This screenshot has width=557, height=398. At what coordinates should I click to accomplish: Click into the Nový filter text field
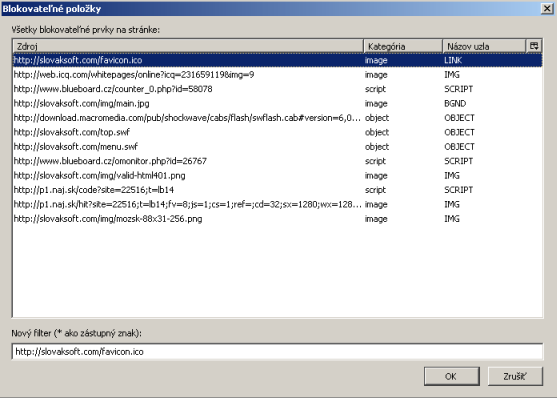click(x=277, y=352)
